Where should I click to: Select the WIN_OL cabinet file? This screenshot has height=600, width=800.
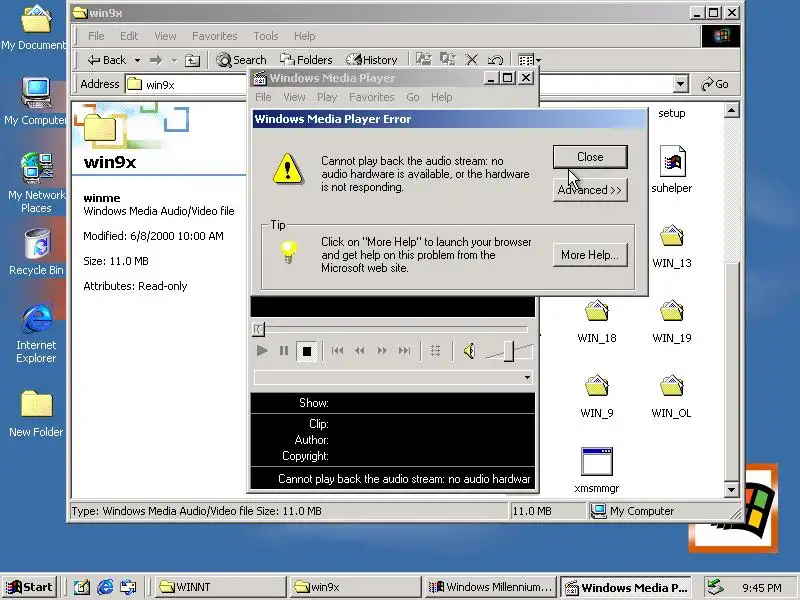point(671,396)
